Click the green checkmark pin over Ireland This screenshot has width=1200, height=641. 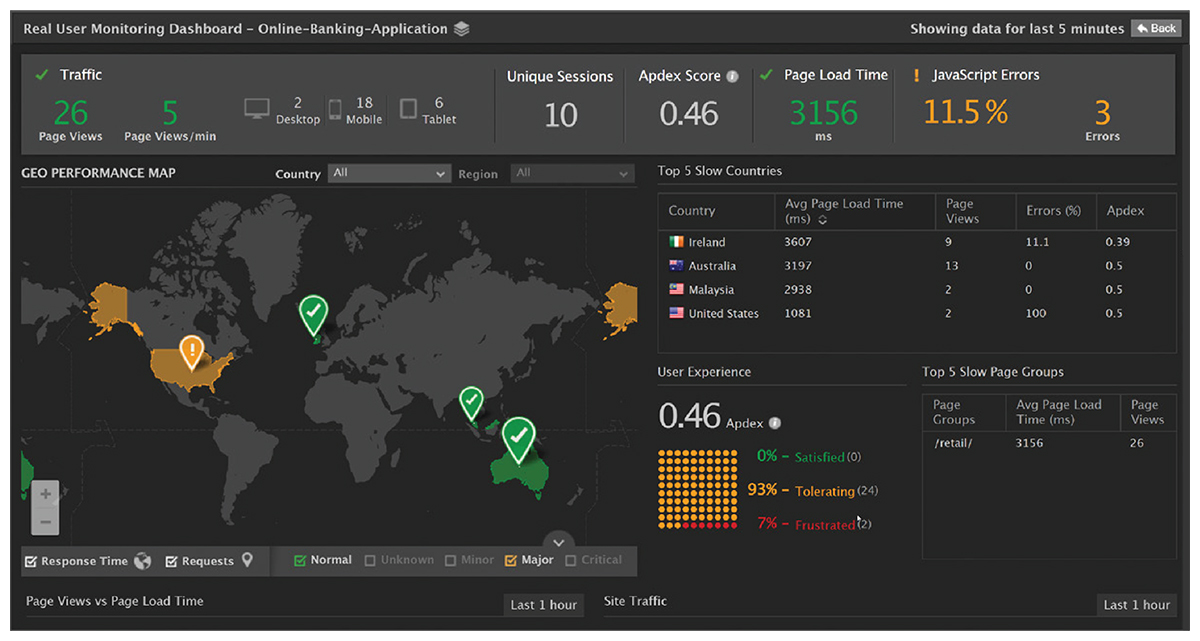314,313
